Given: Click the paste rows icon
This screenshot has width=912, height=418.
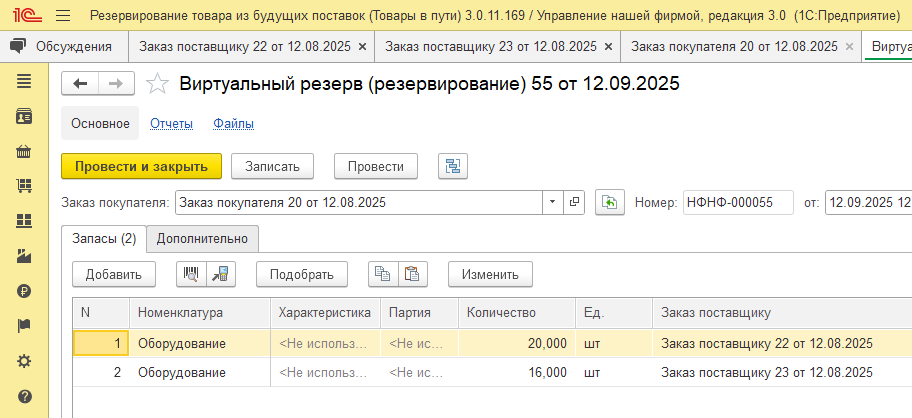Looking at the screenshot, I should point(412,273).
